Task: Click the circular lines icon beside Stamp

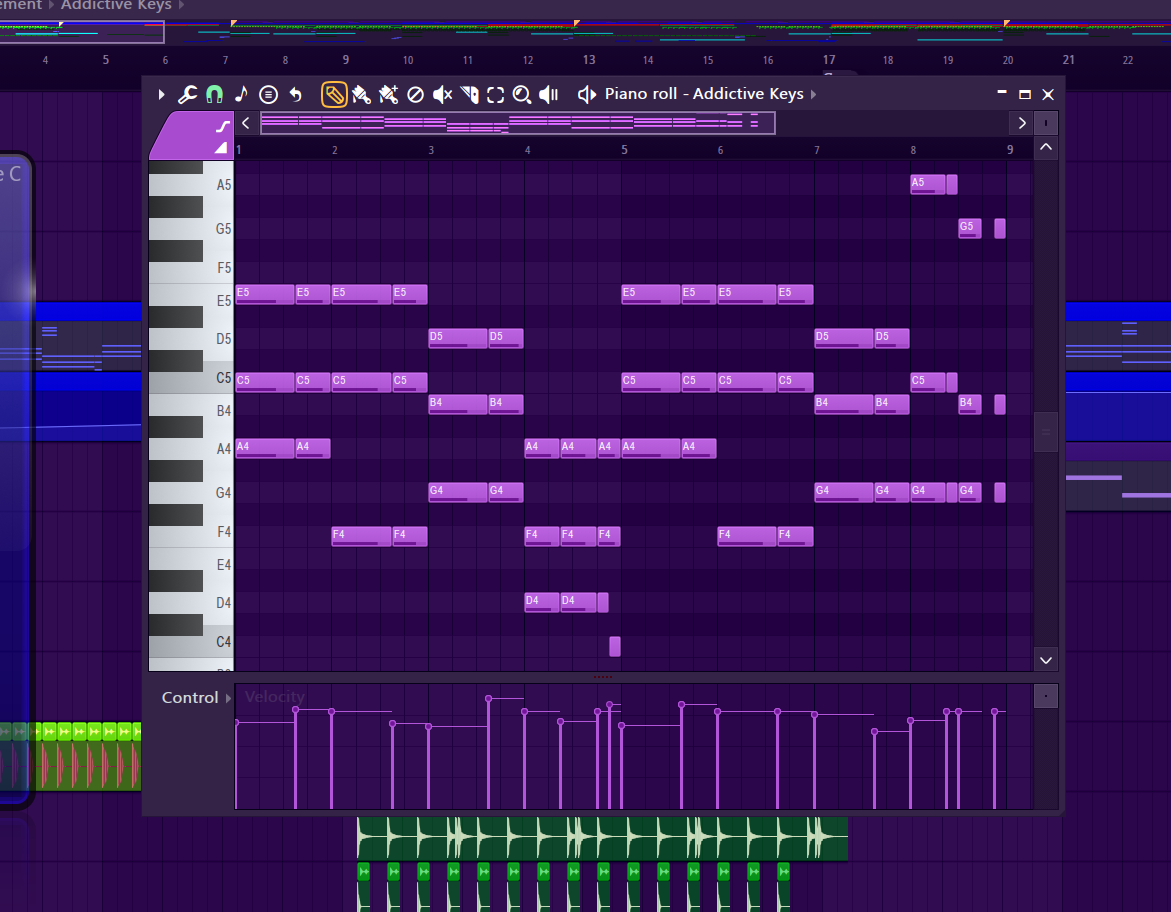Action: (x=268, y=95)
